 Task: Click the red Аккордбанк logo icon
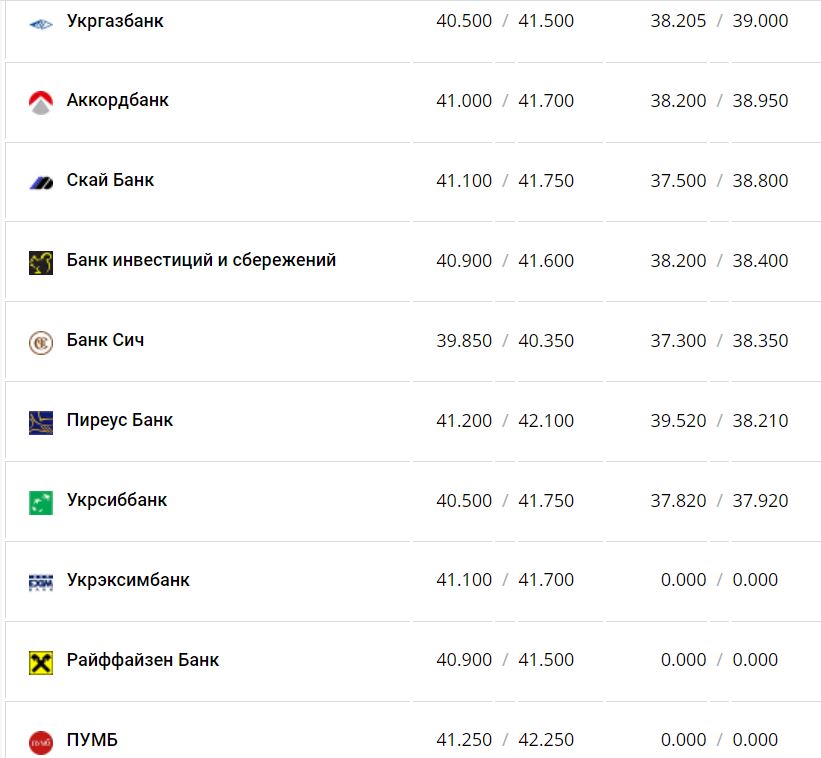pyautogui.click(x=40, y=102)
